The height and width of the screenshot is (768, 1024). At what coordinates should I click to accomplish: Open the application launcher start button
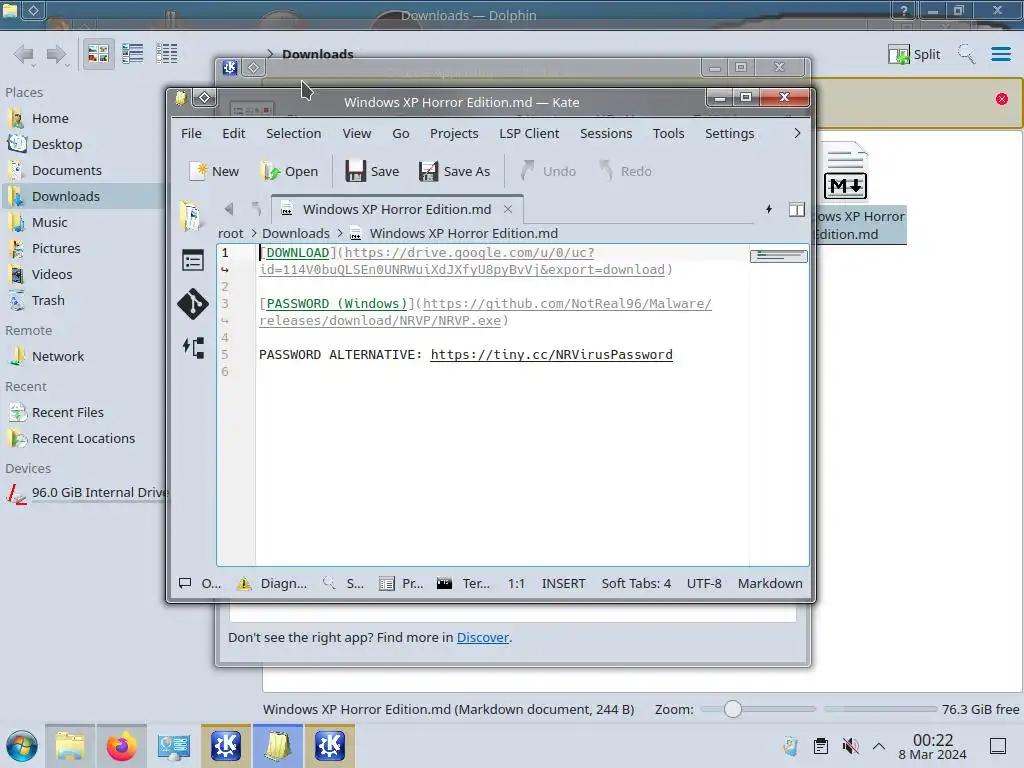22,746
